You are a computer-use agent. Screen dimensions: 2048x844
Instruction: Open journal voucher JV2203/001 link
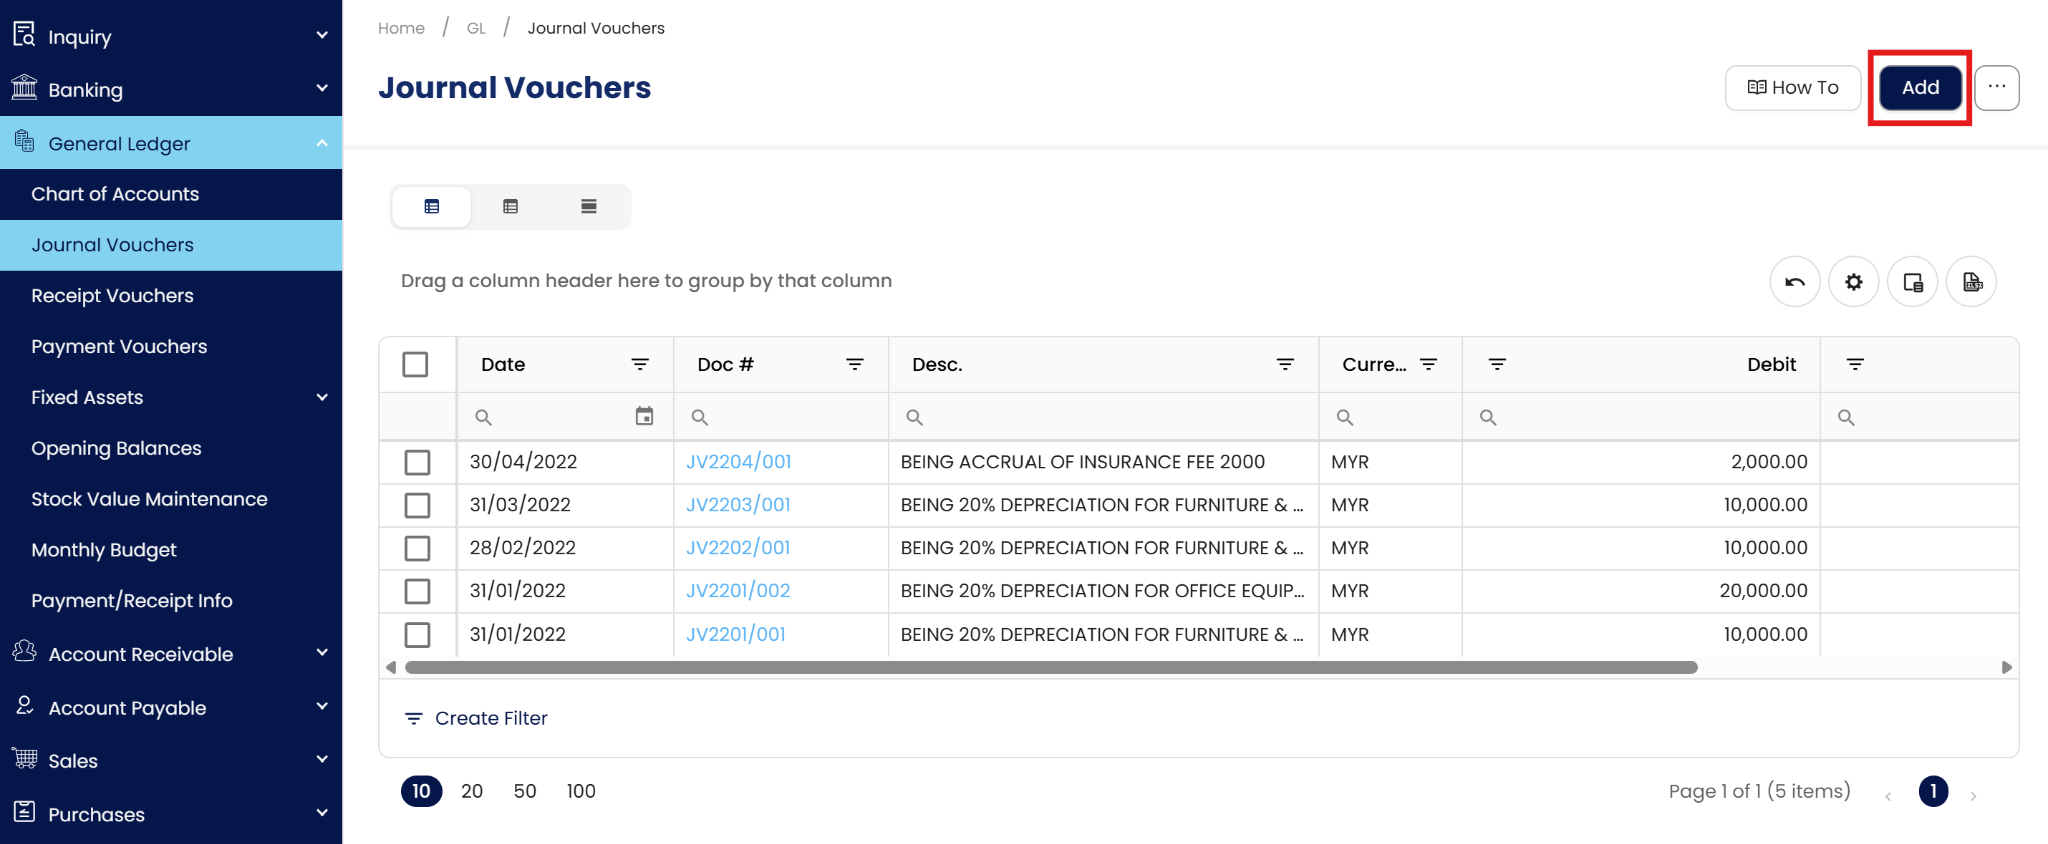click(x=738, y=505)
